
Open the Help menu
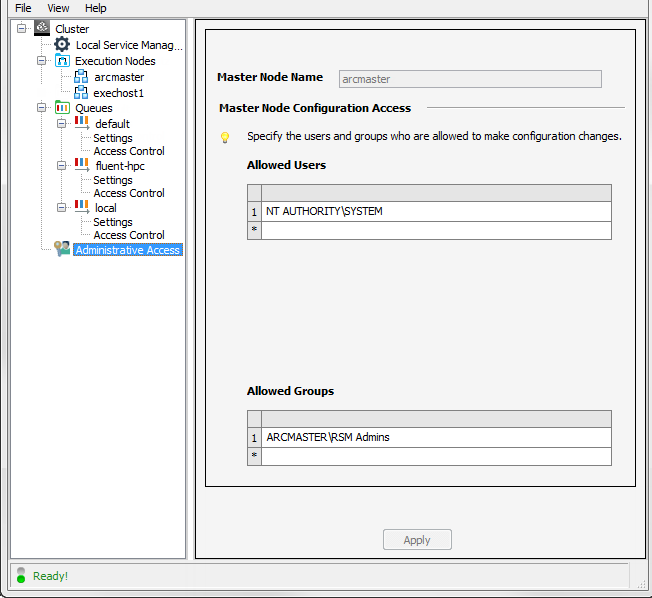click(x=96, y=8)
